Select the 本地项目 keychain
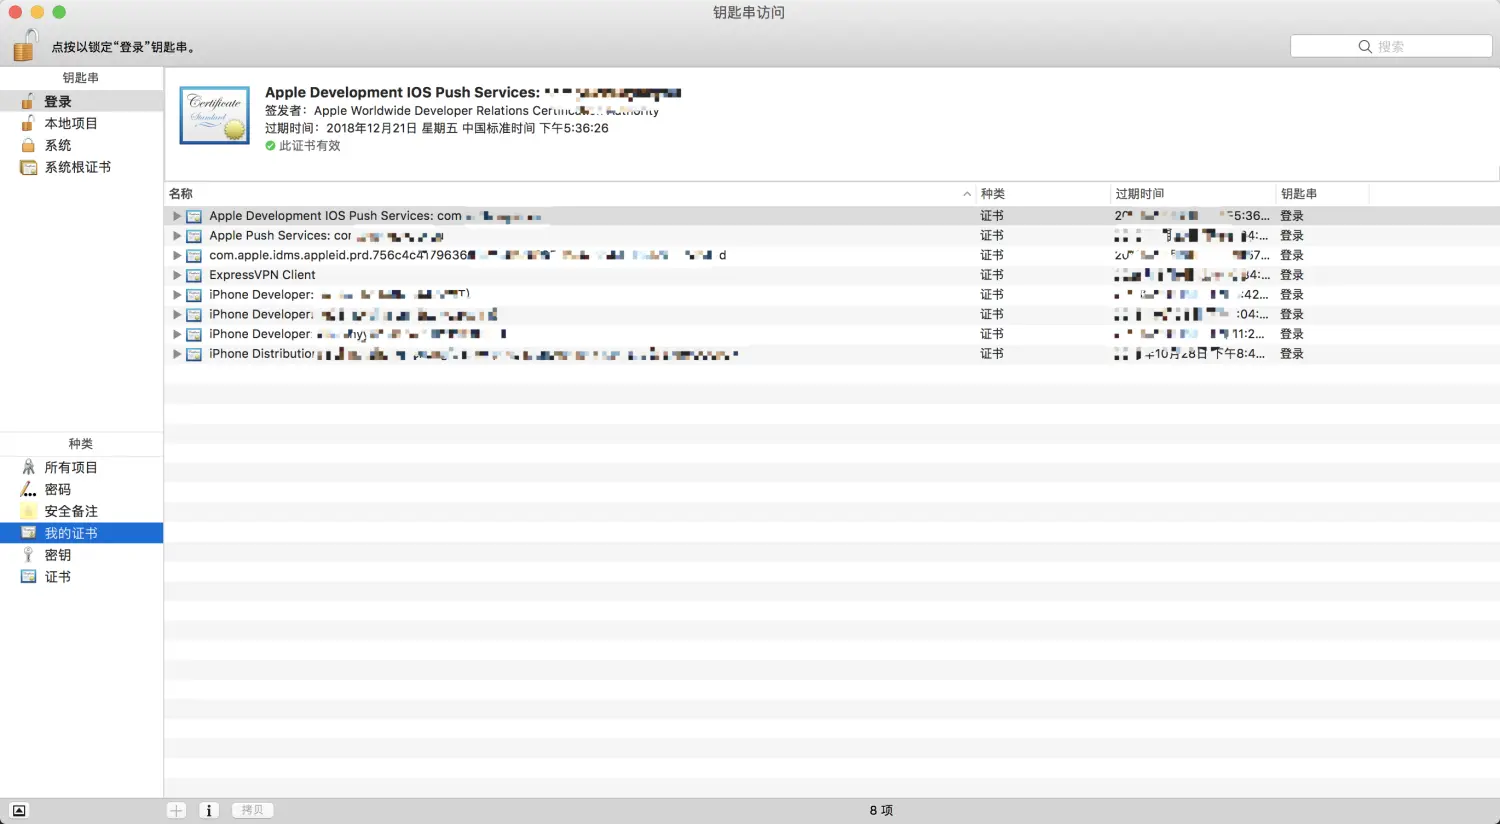 pos(81,123)
